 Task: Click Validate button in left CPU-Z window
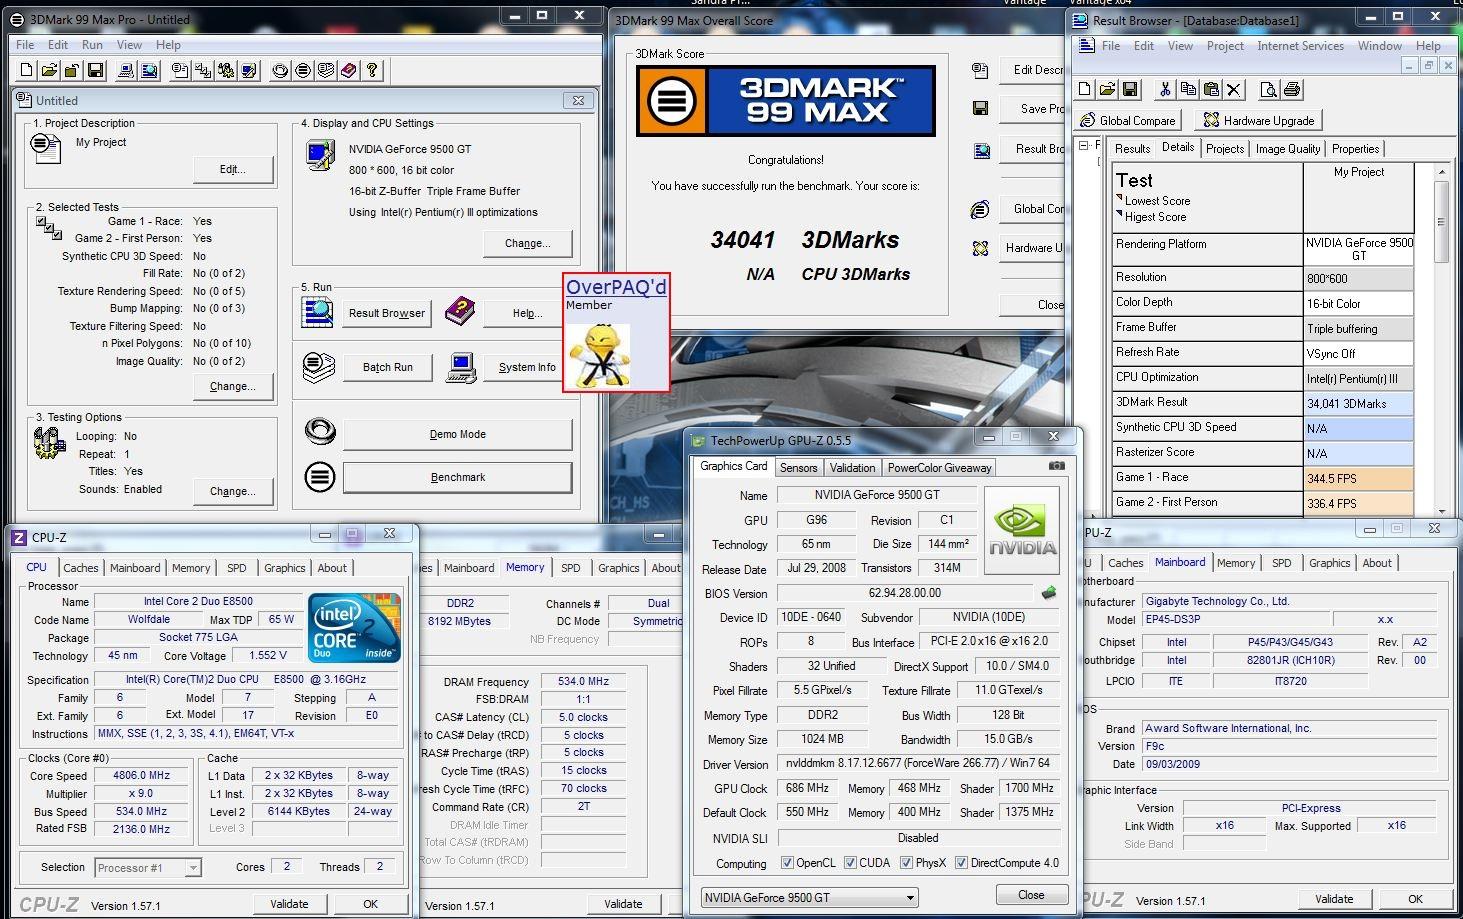[289, 903]
